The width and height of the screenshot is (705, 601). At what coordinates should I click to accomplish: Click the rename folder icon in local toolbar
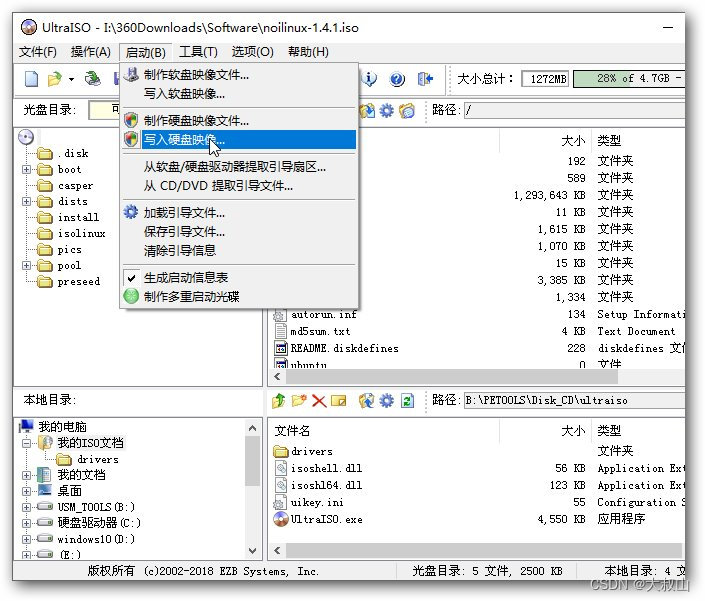click(x=339, y=401)
